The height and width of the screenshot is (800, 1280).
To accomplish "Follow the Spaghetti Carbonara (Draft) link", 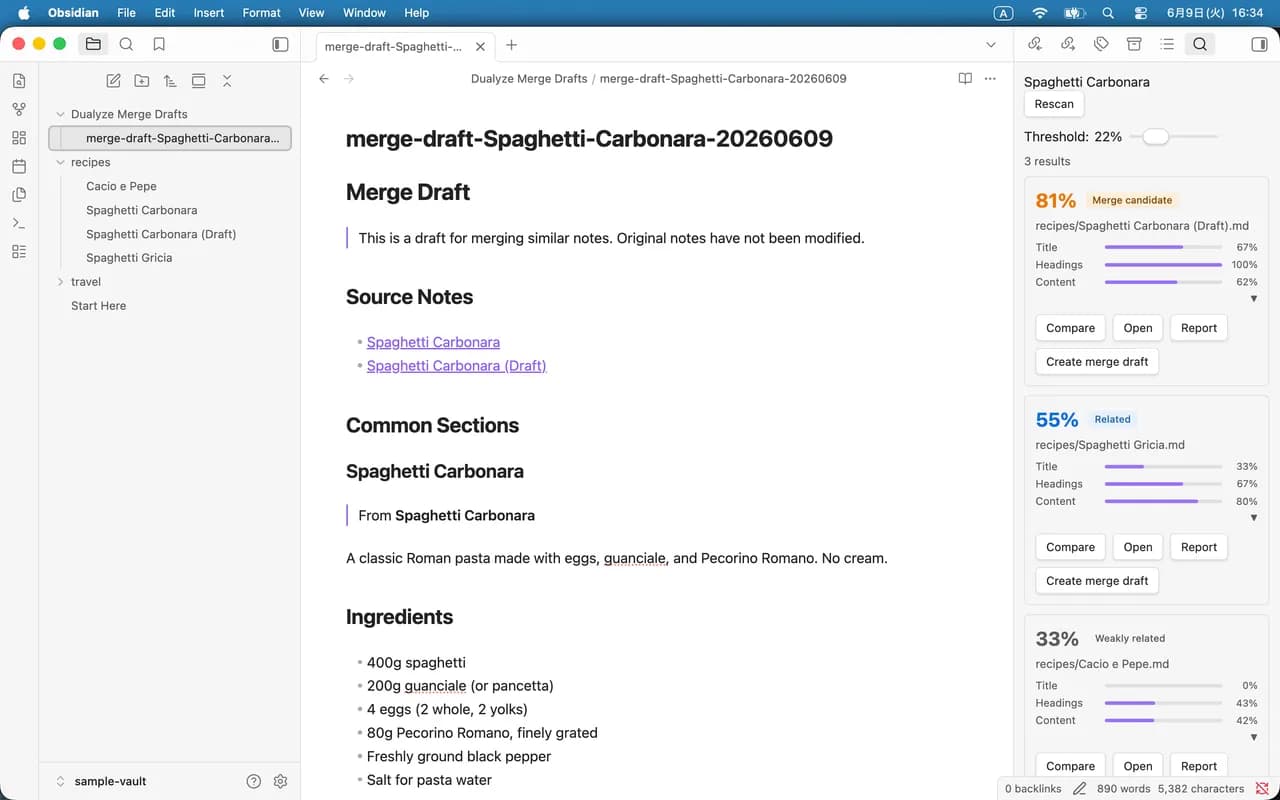I will (x=456, y=366).
